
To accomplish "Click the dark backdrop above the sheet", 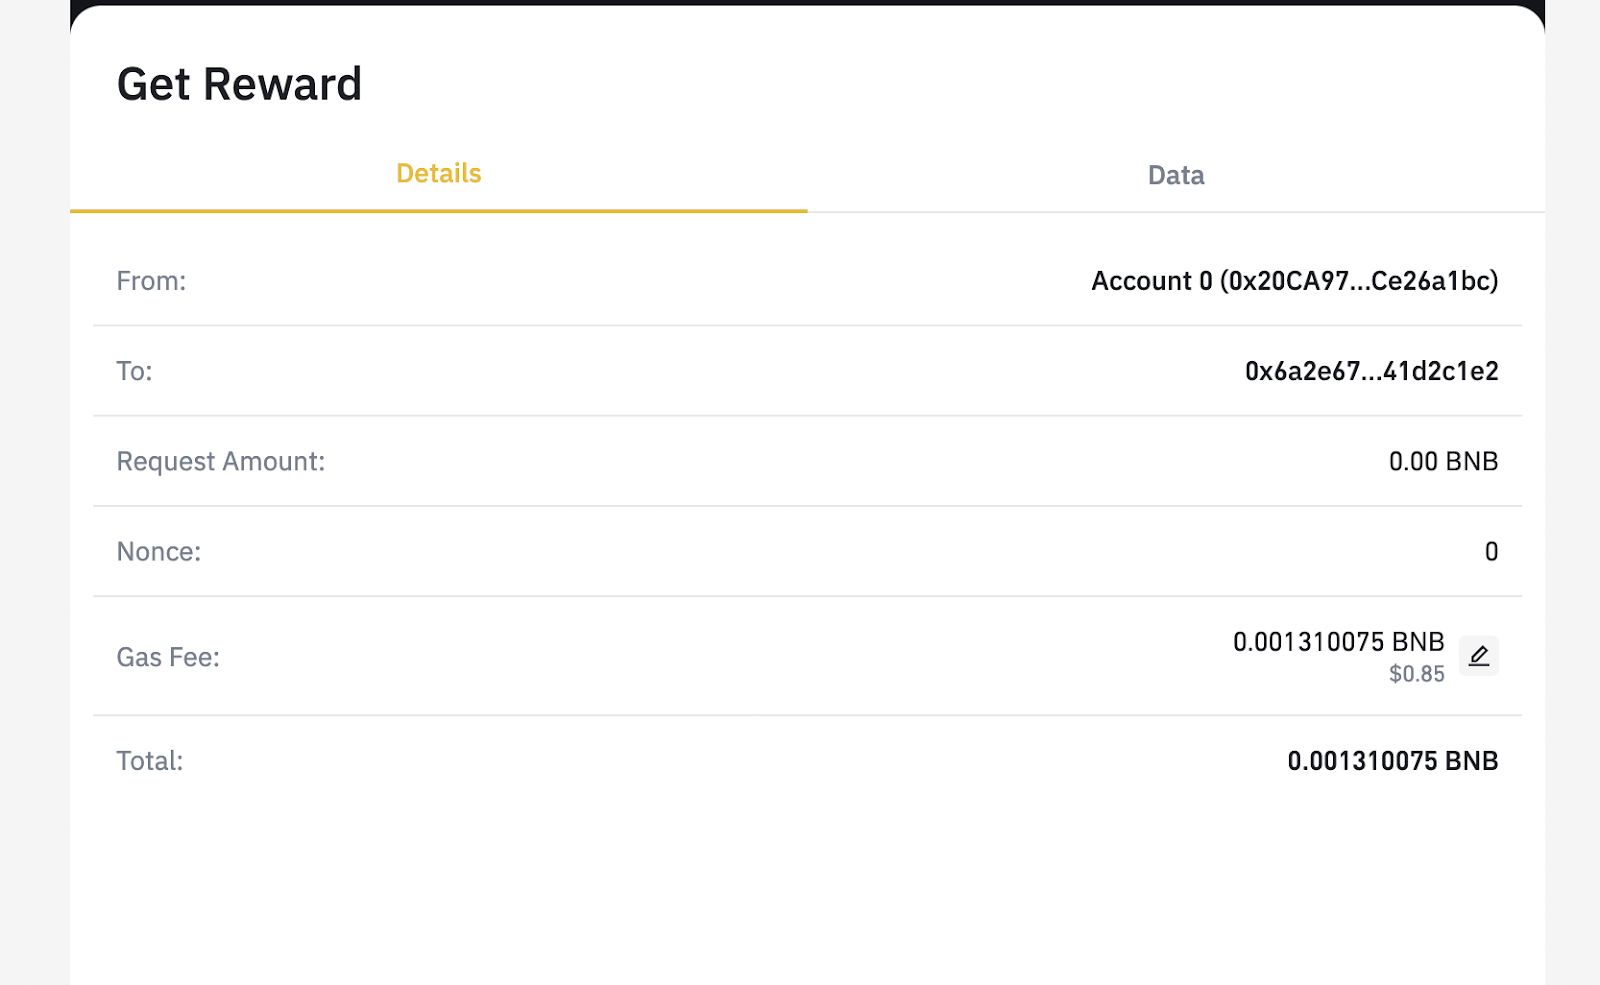I will click(x=800, y=2).
